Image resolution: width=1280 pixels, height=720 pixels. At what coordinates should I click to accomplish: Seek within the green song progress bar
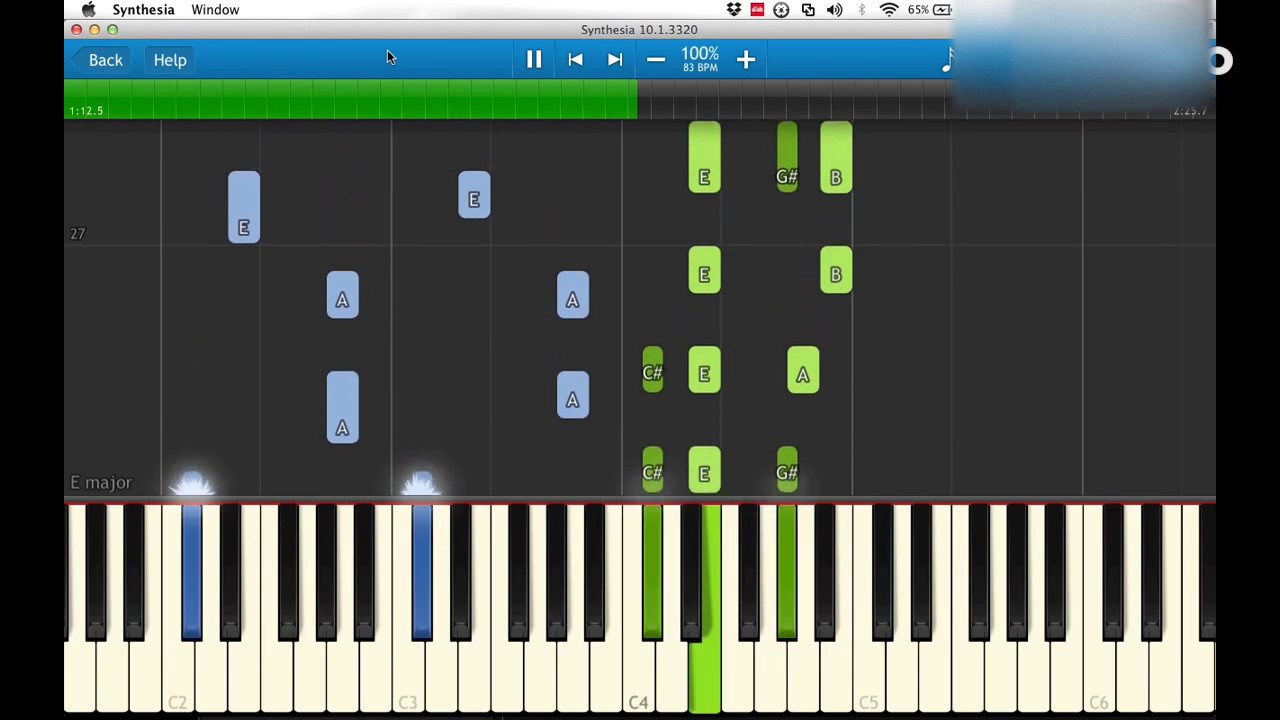coord(350,99)
